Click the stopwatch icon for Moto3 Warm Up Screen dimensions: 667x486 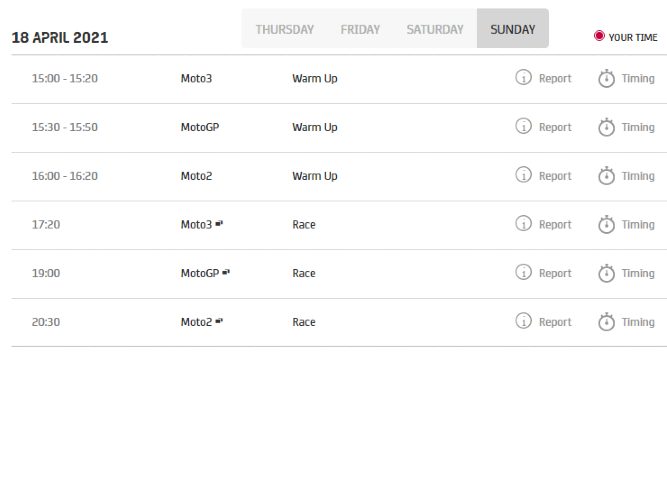(606, 78)
